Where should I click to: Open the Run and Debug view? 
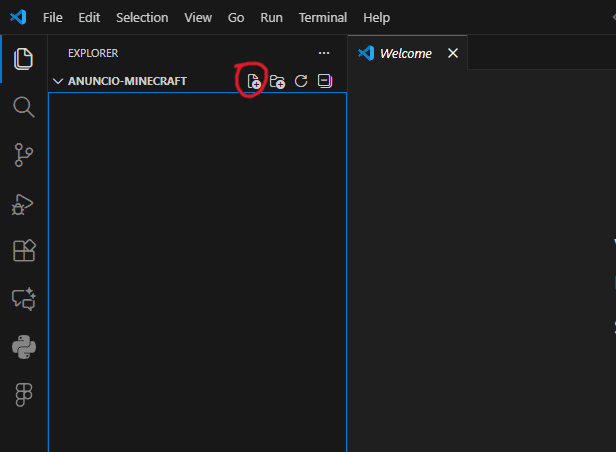tap(23, 203)
